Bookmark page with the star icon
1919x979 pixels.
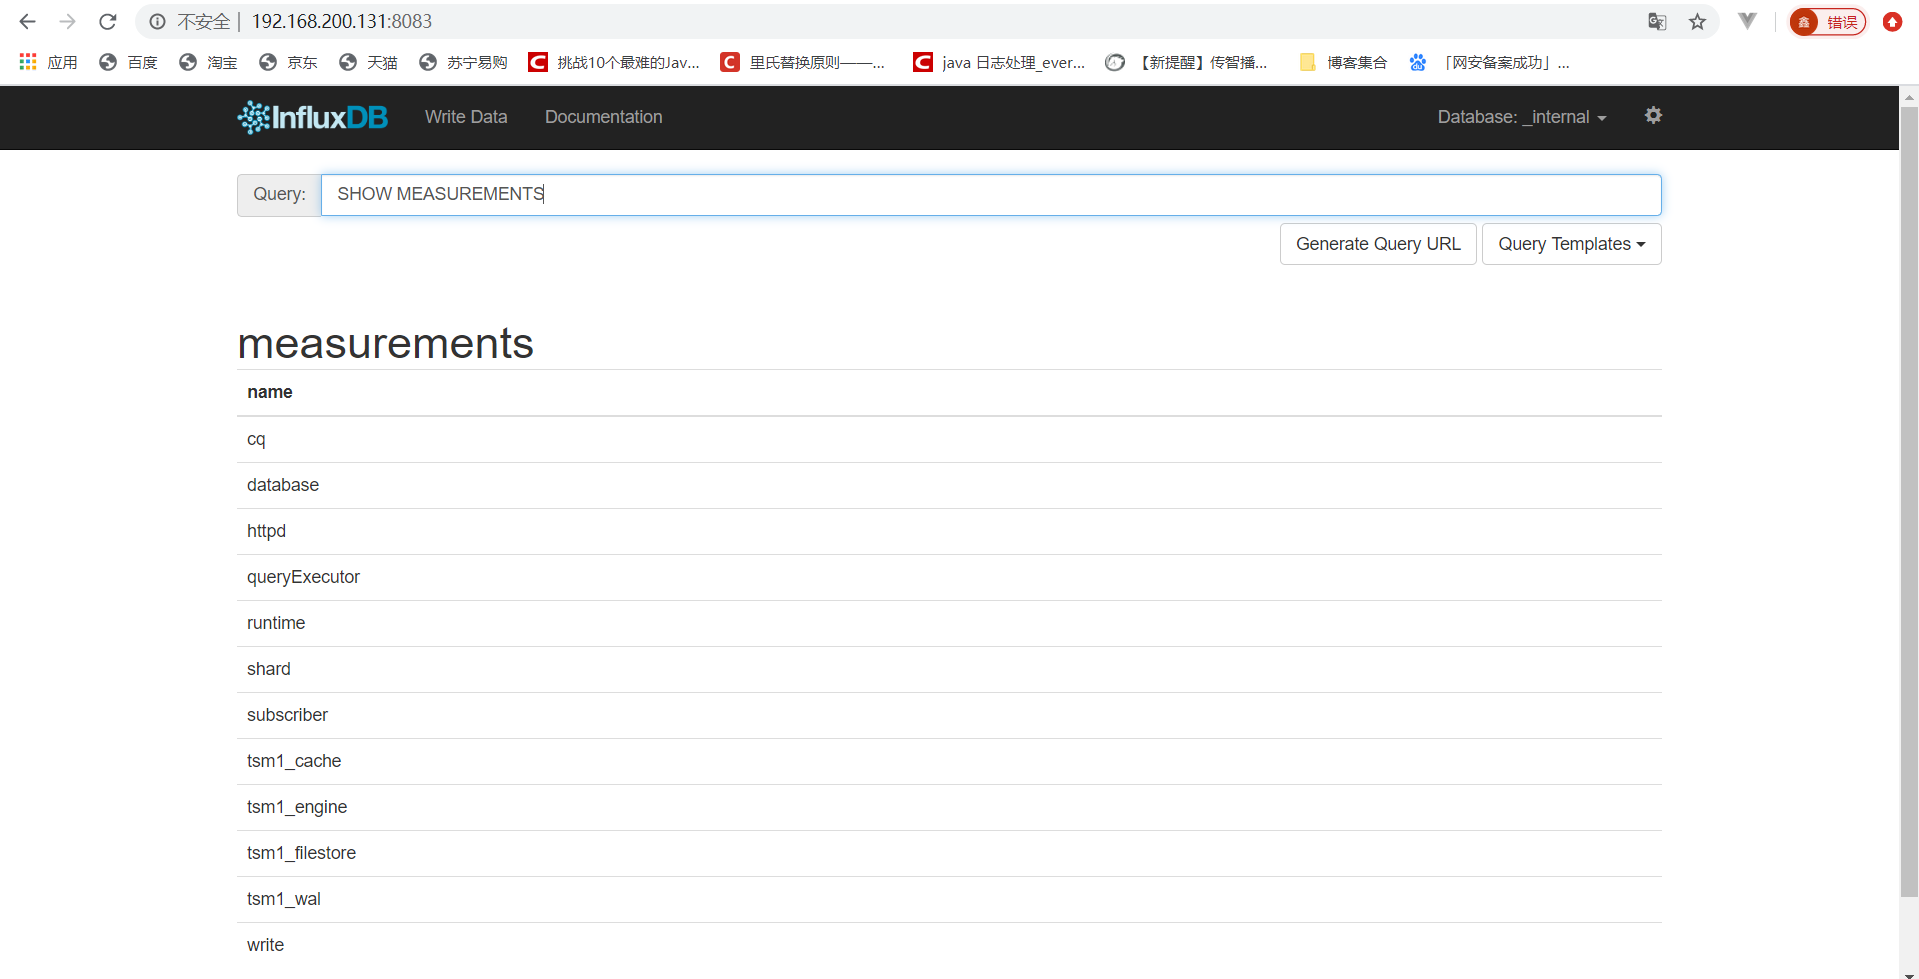(x=1697, y=22)
